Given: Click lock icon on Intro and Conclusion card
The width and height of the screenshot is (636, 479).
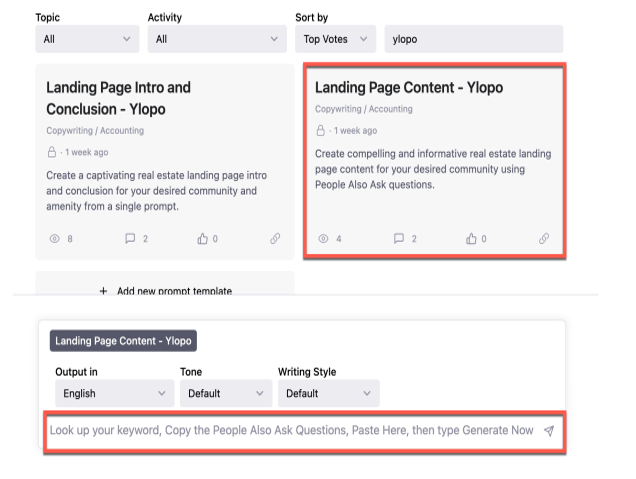Looking at the screenshot, I should [52, 152].
